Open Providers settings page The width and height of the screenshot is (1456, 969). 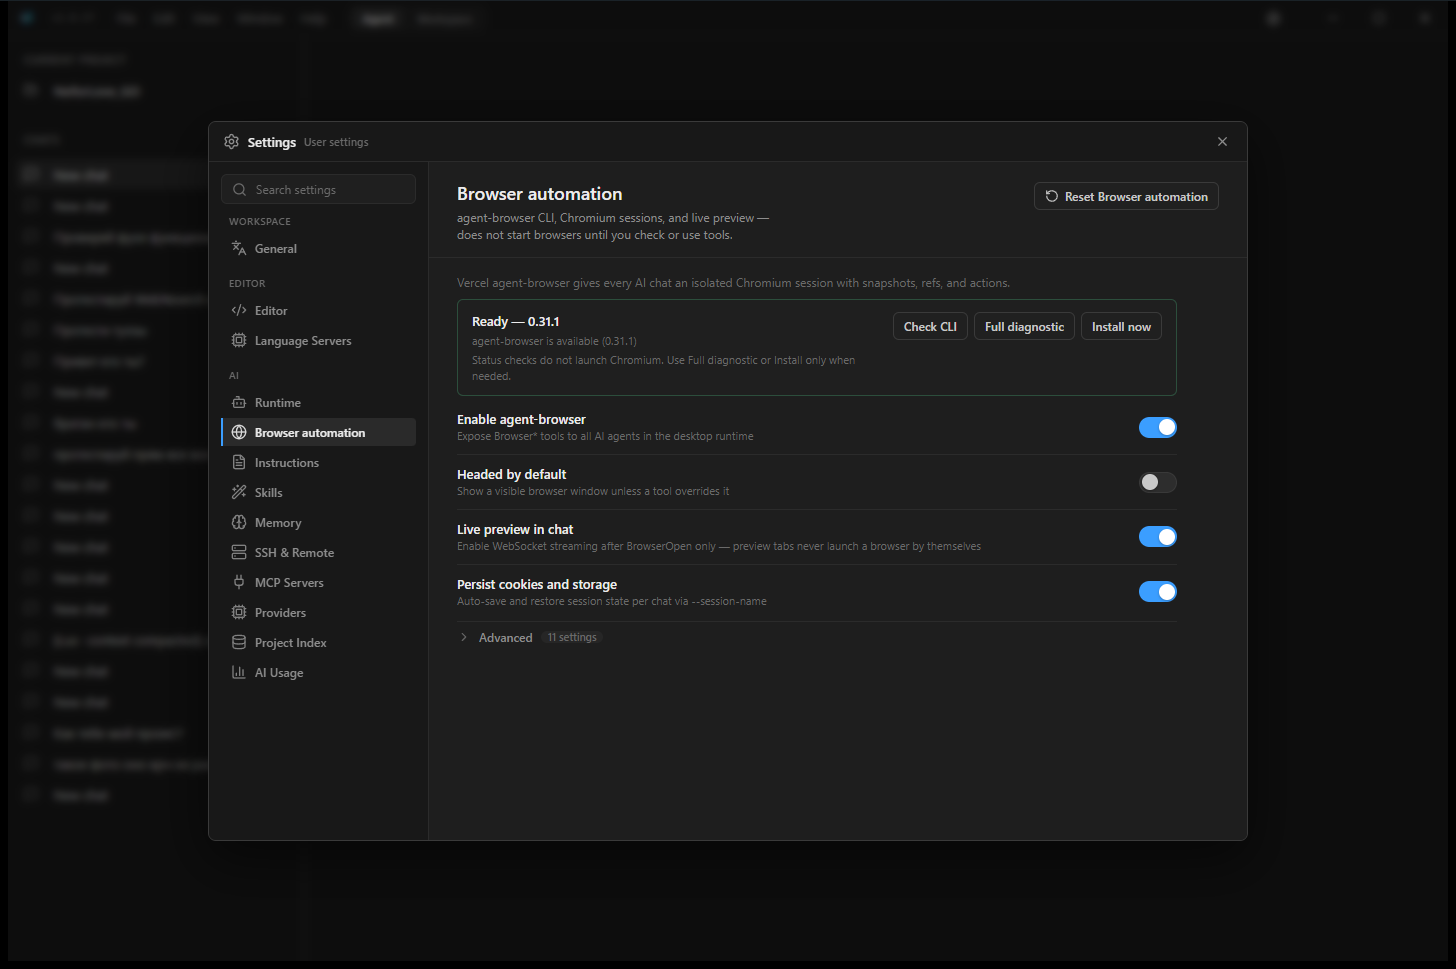318,613
